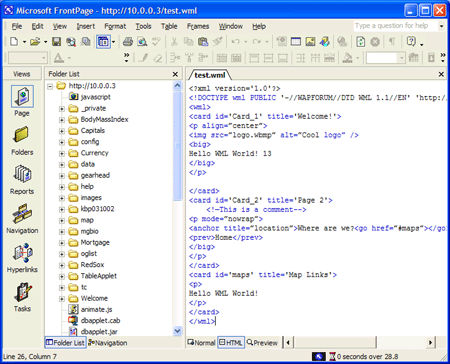The image size is (450, 364).
Task: Click the Insert Picture From File icon
Action: pos(310,42)
